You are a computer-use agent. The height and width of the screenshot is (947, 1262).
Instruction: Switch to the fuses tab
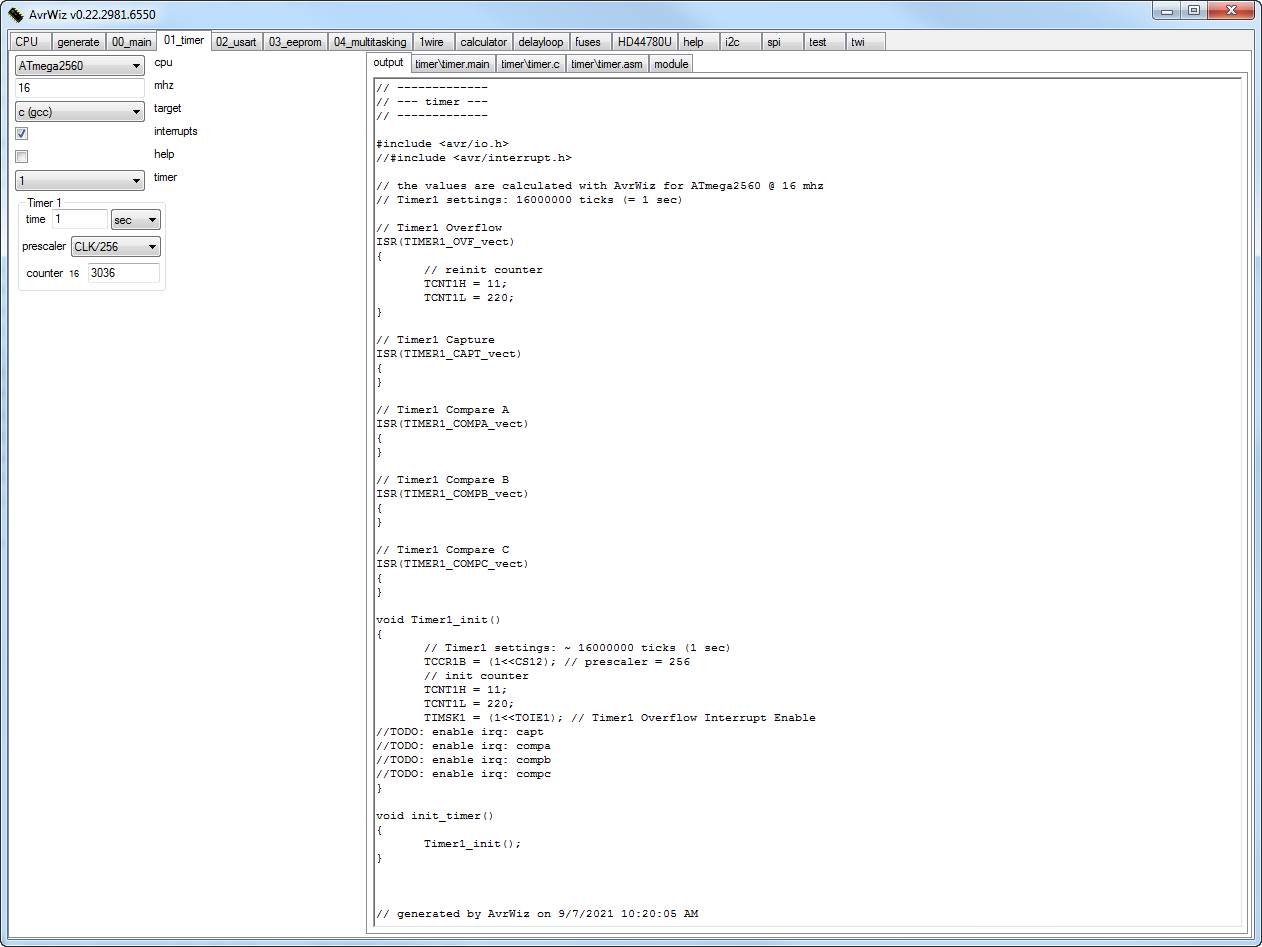click(x=589, y=42)
